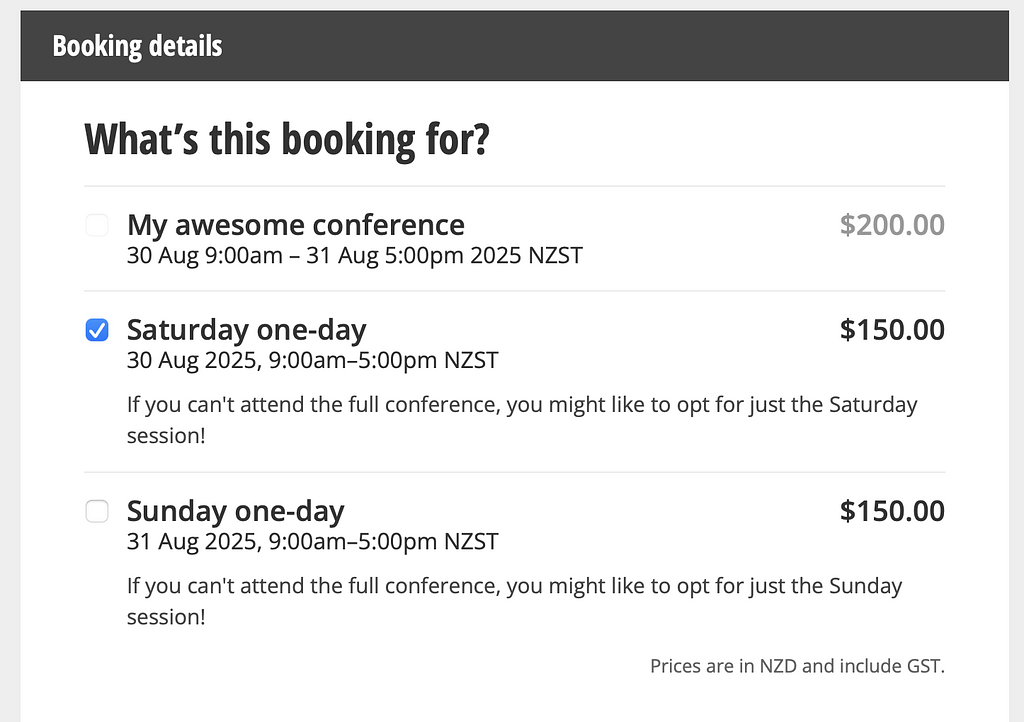Click "NZST" on the Sunday one-day time line

pos(470,542)
